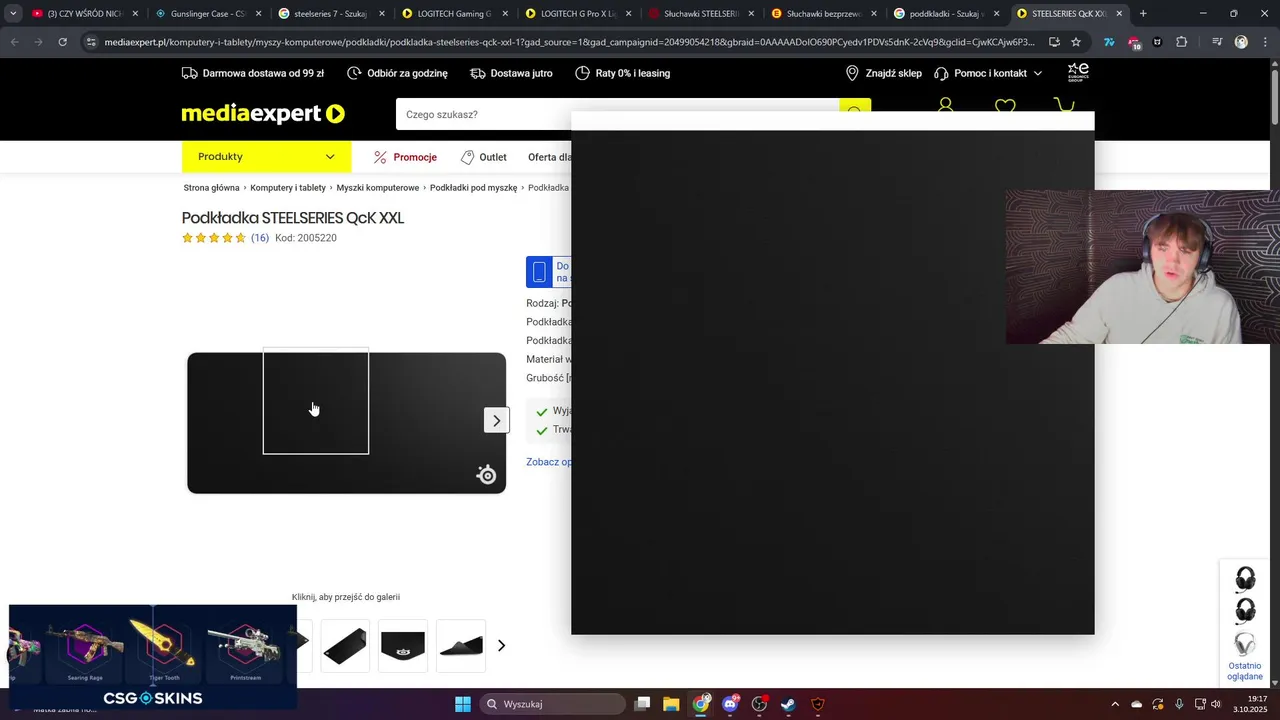Click Podkładki pod myszkę breadcrumb
1280x720 pixels.
coord(473,188)
